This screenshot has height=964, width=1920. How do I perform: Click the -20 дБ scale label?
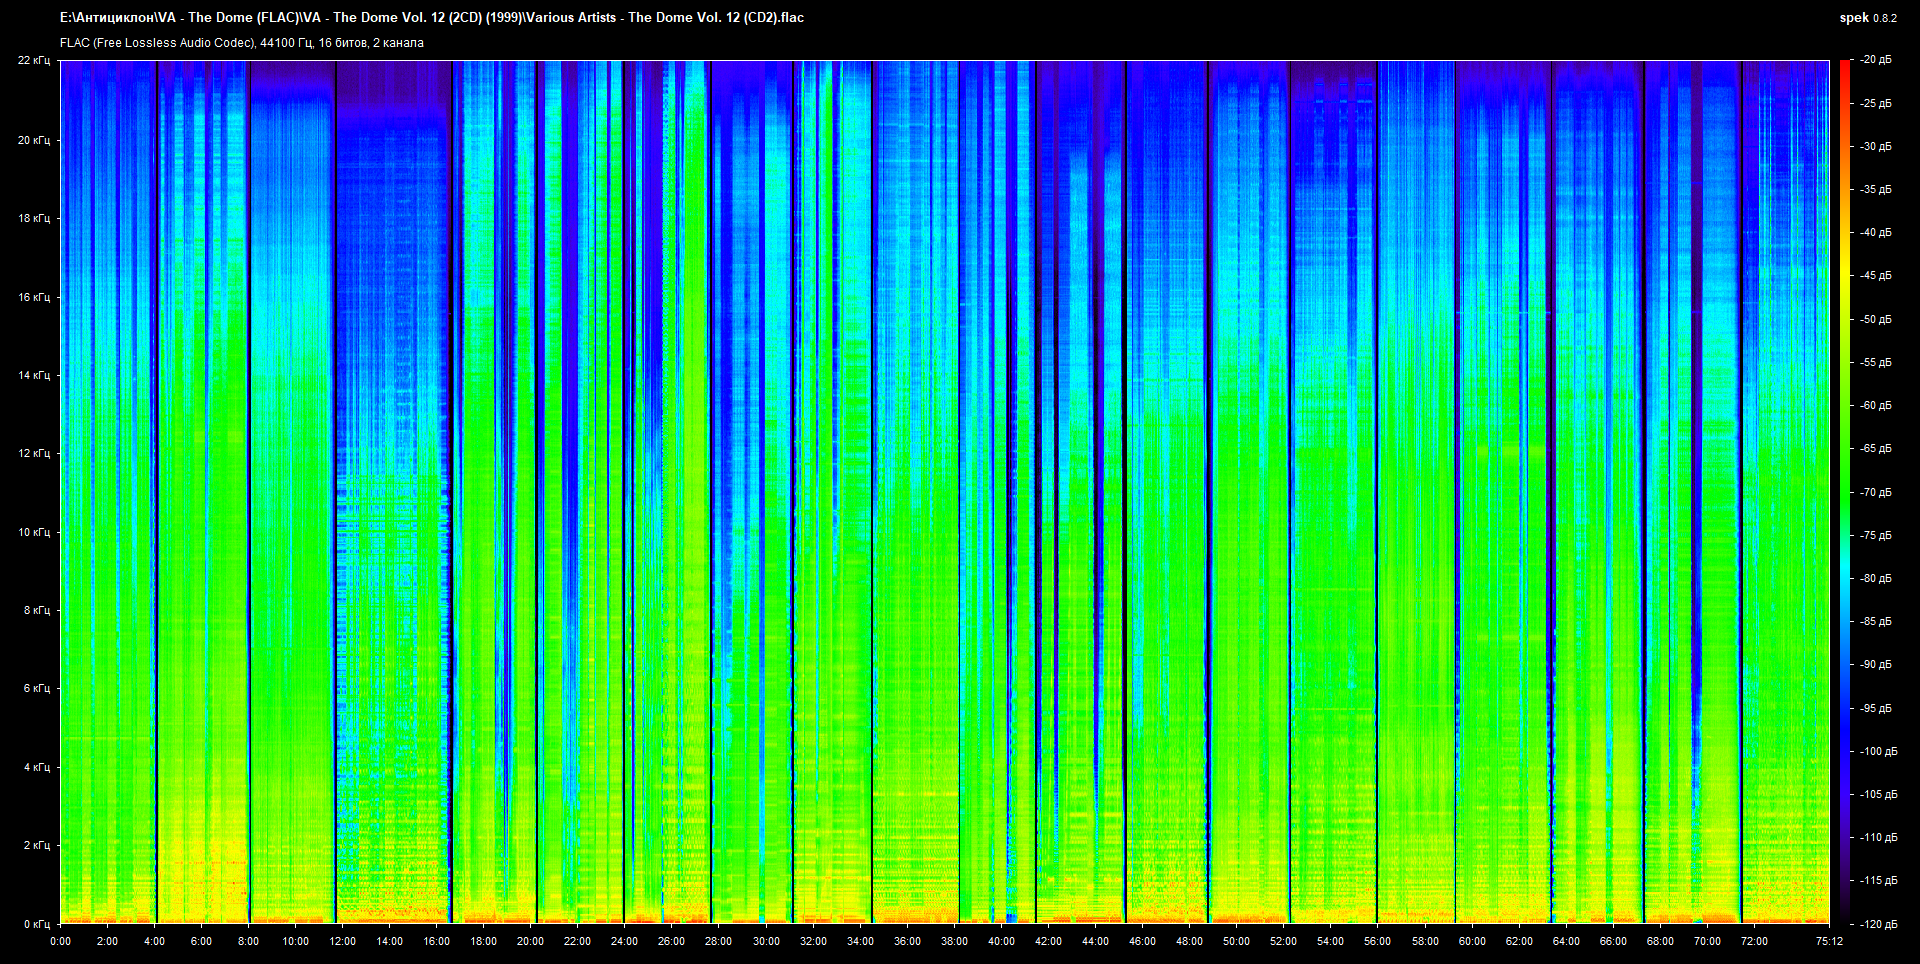tap(1876, 60)
